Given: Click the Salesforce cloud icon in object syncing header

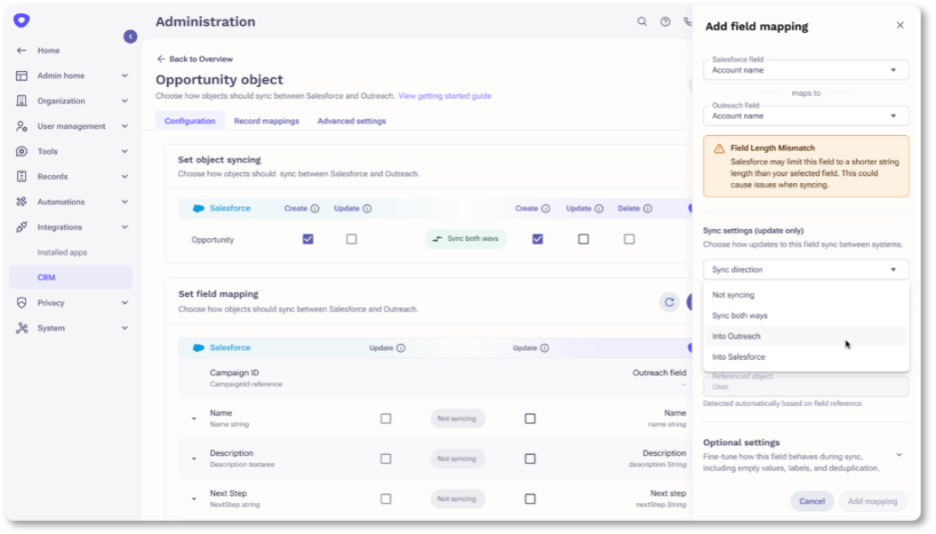Looking at the screenshot, I should (x=198, y=209).
